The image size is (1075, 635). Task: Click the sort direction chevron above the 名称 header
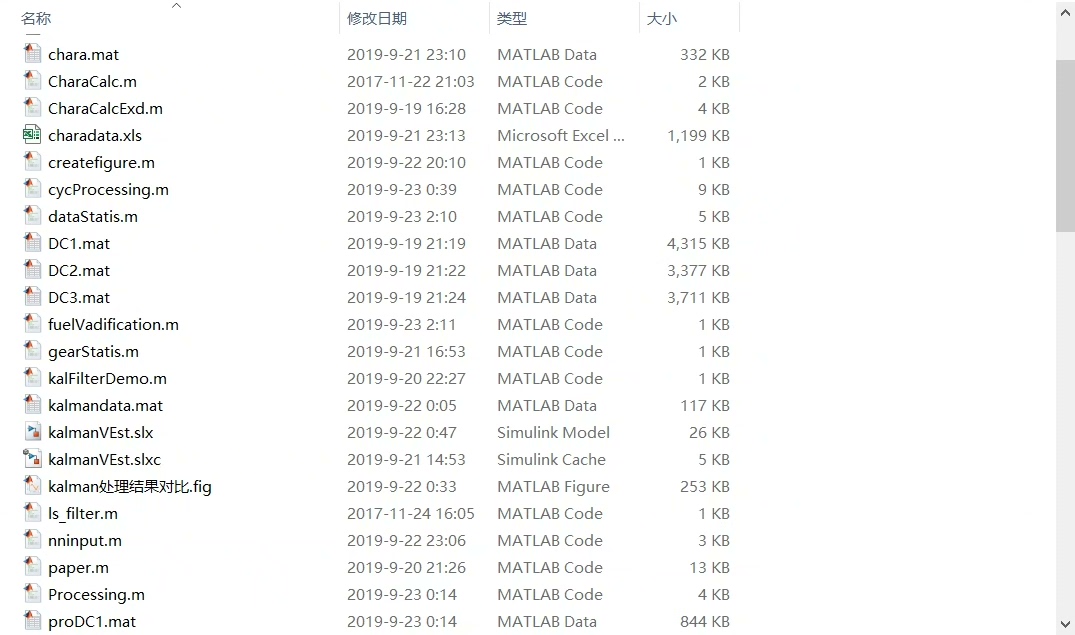pos(176,6)
